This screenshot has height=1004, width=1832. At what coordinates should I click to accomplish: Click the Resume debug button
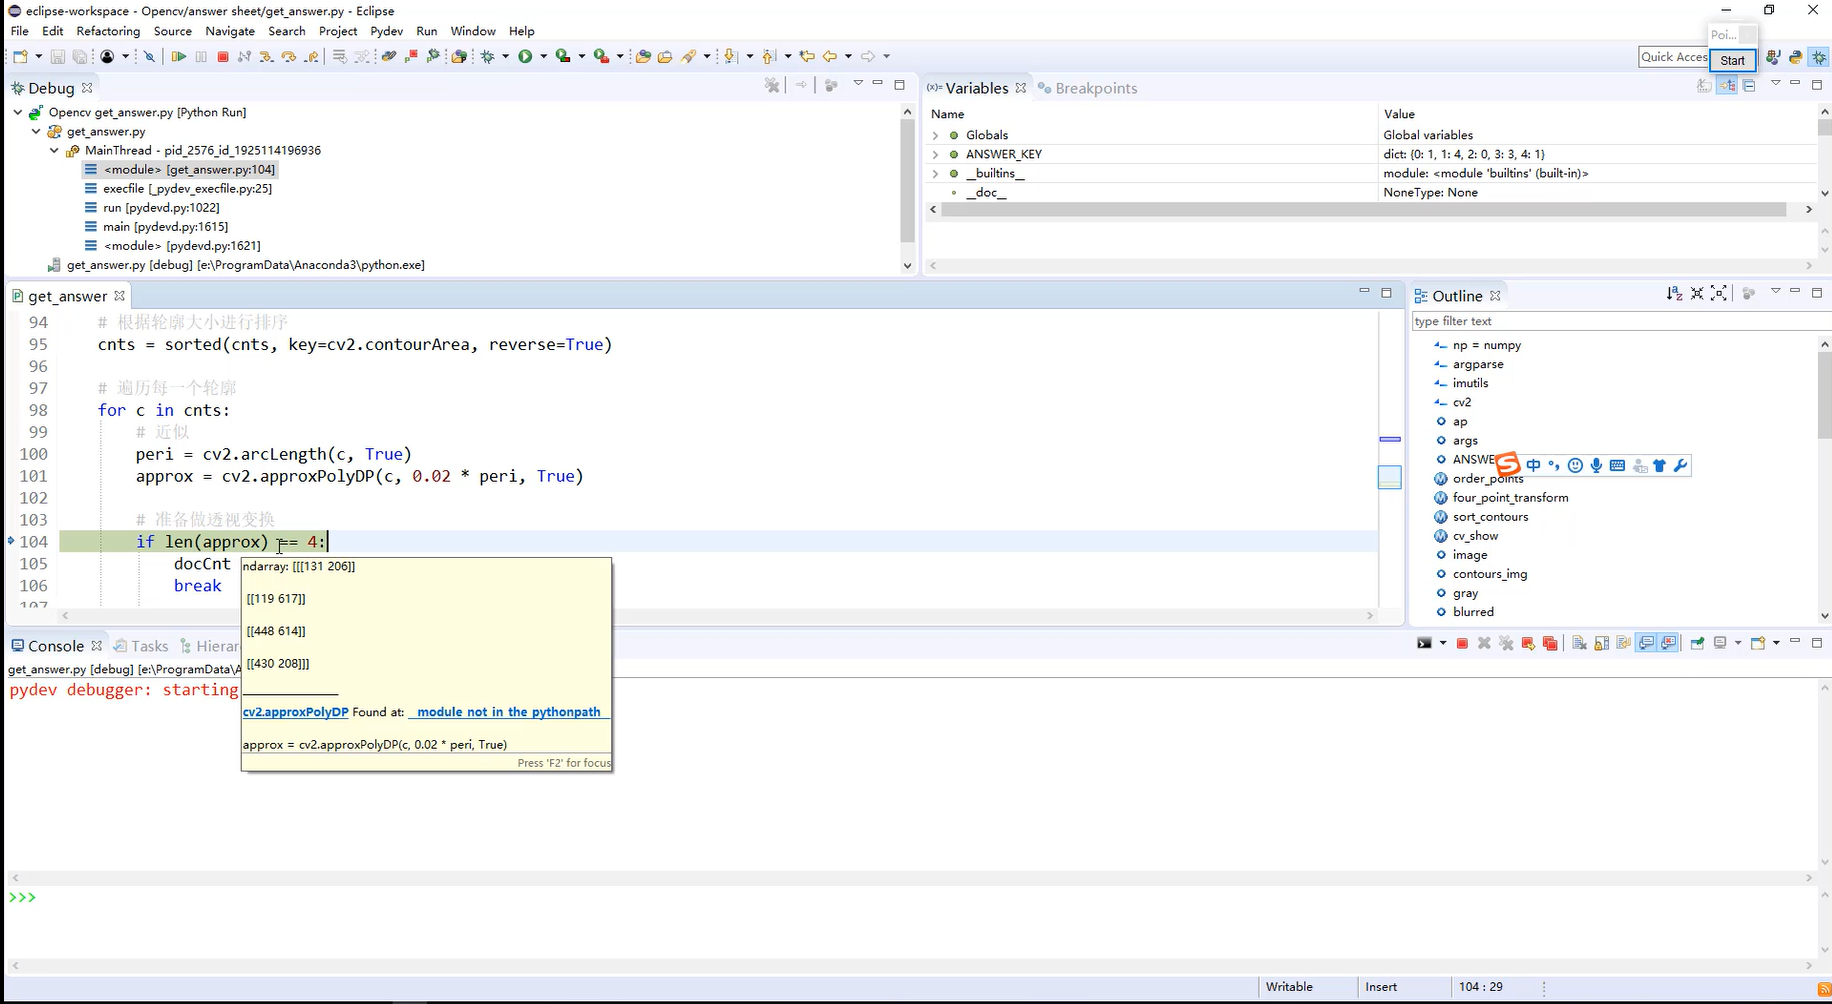179,57
